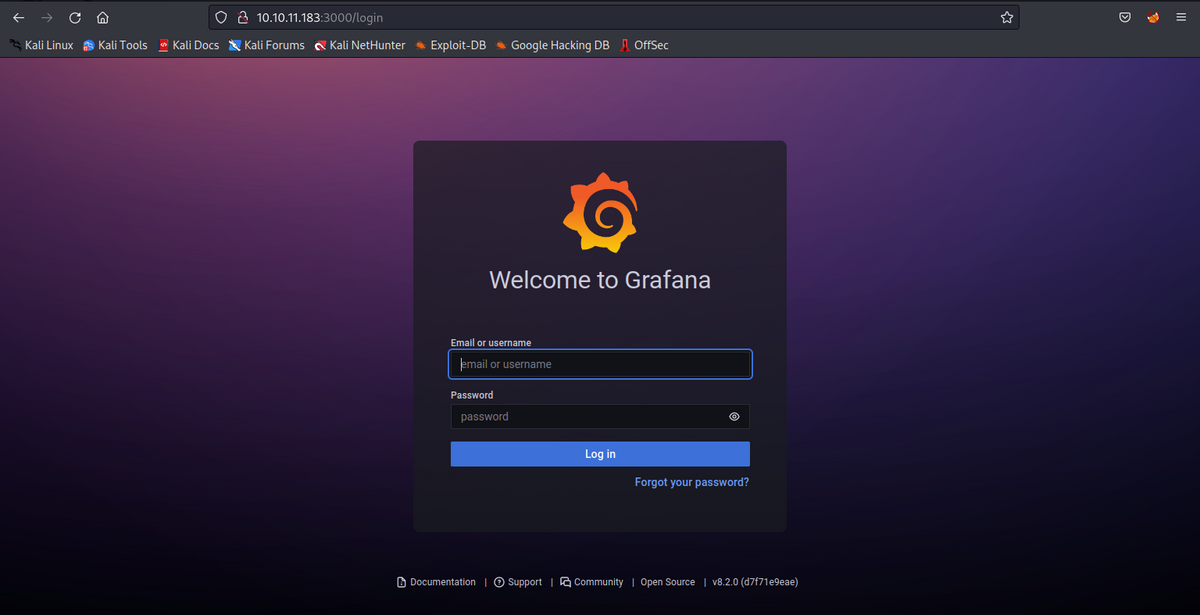1200x615 pixels.
Task: Open the fox extension icon in toolbar
Action: pos(1153,18)
